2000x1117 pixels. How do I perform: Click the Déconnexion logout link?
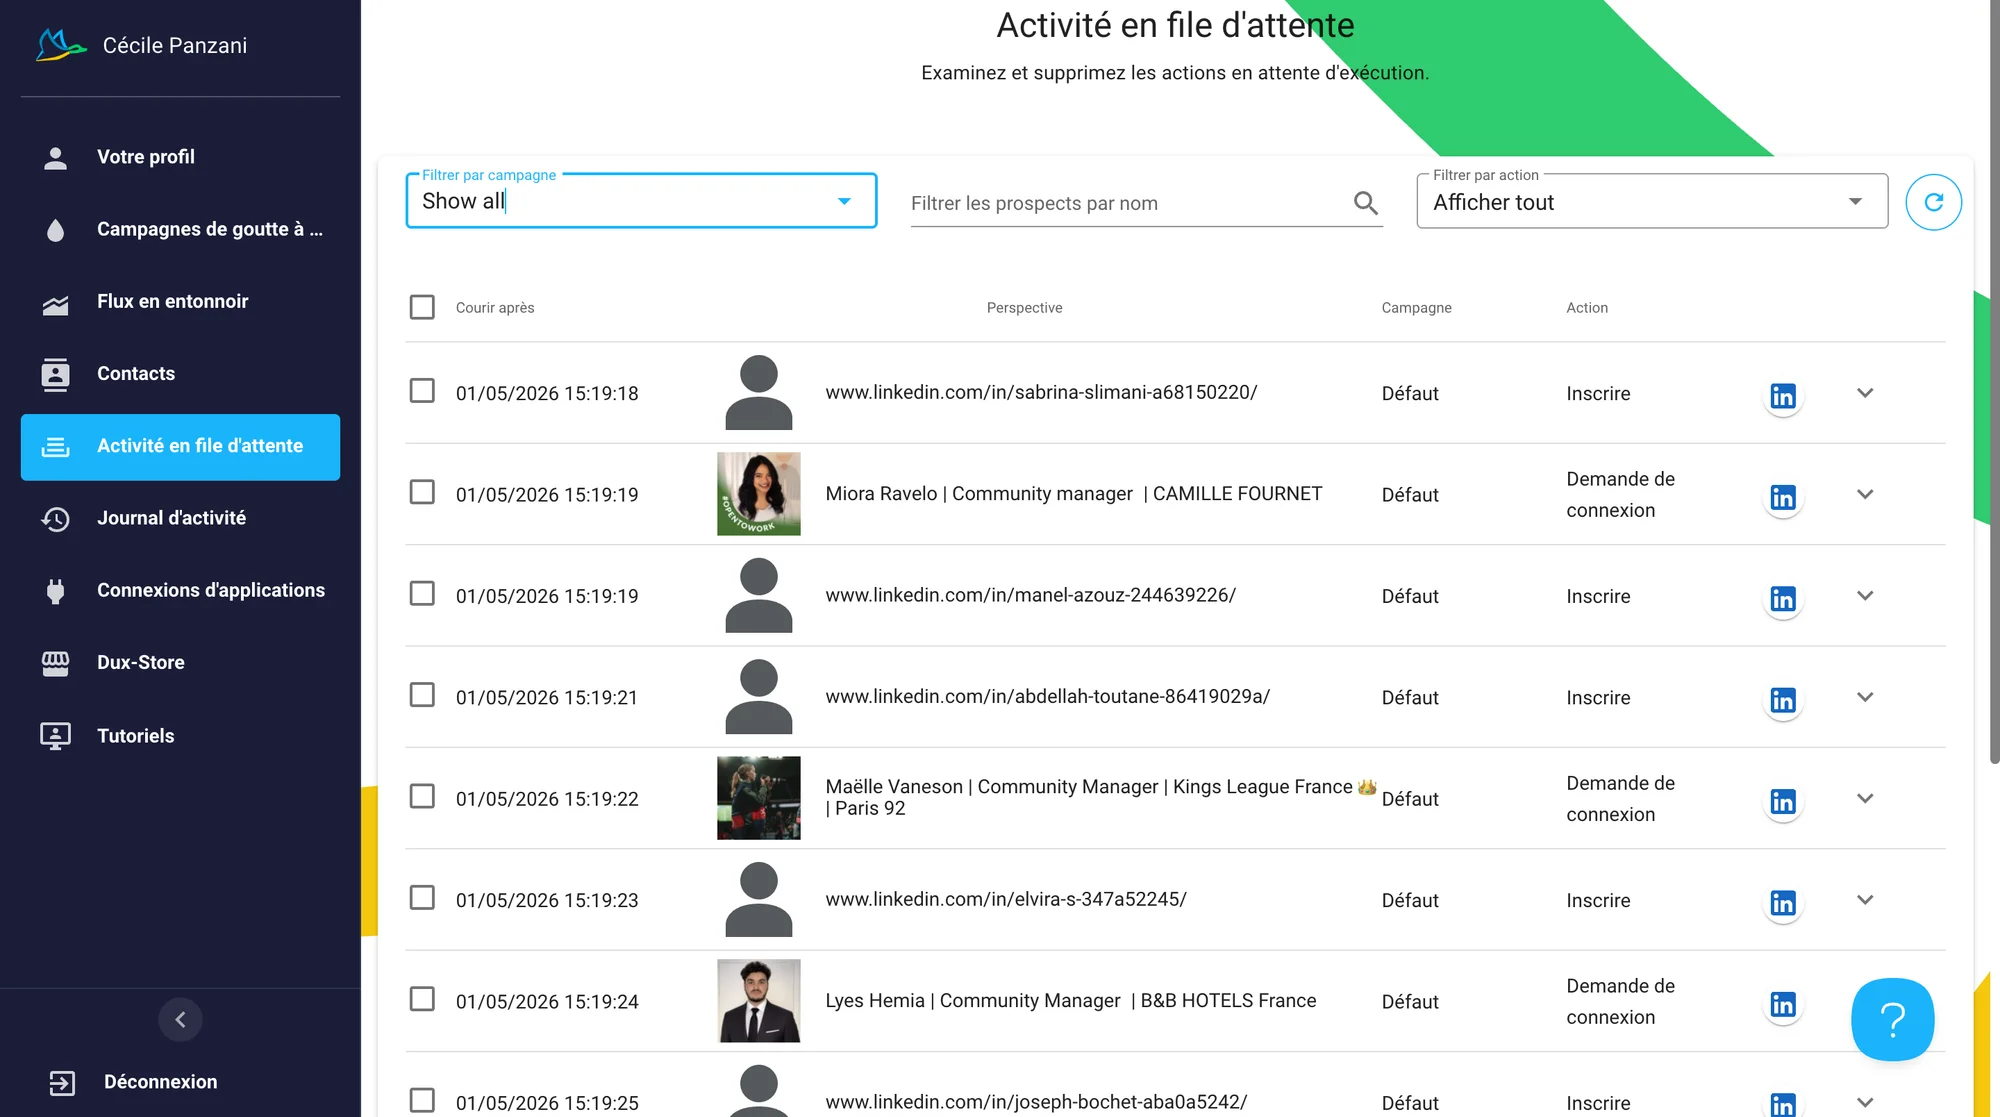[x=160, y=1082]
